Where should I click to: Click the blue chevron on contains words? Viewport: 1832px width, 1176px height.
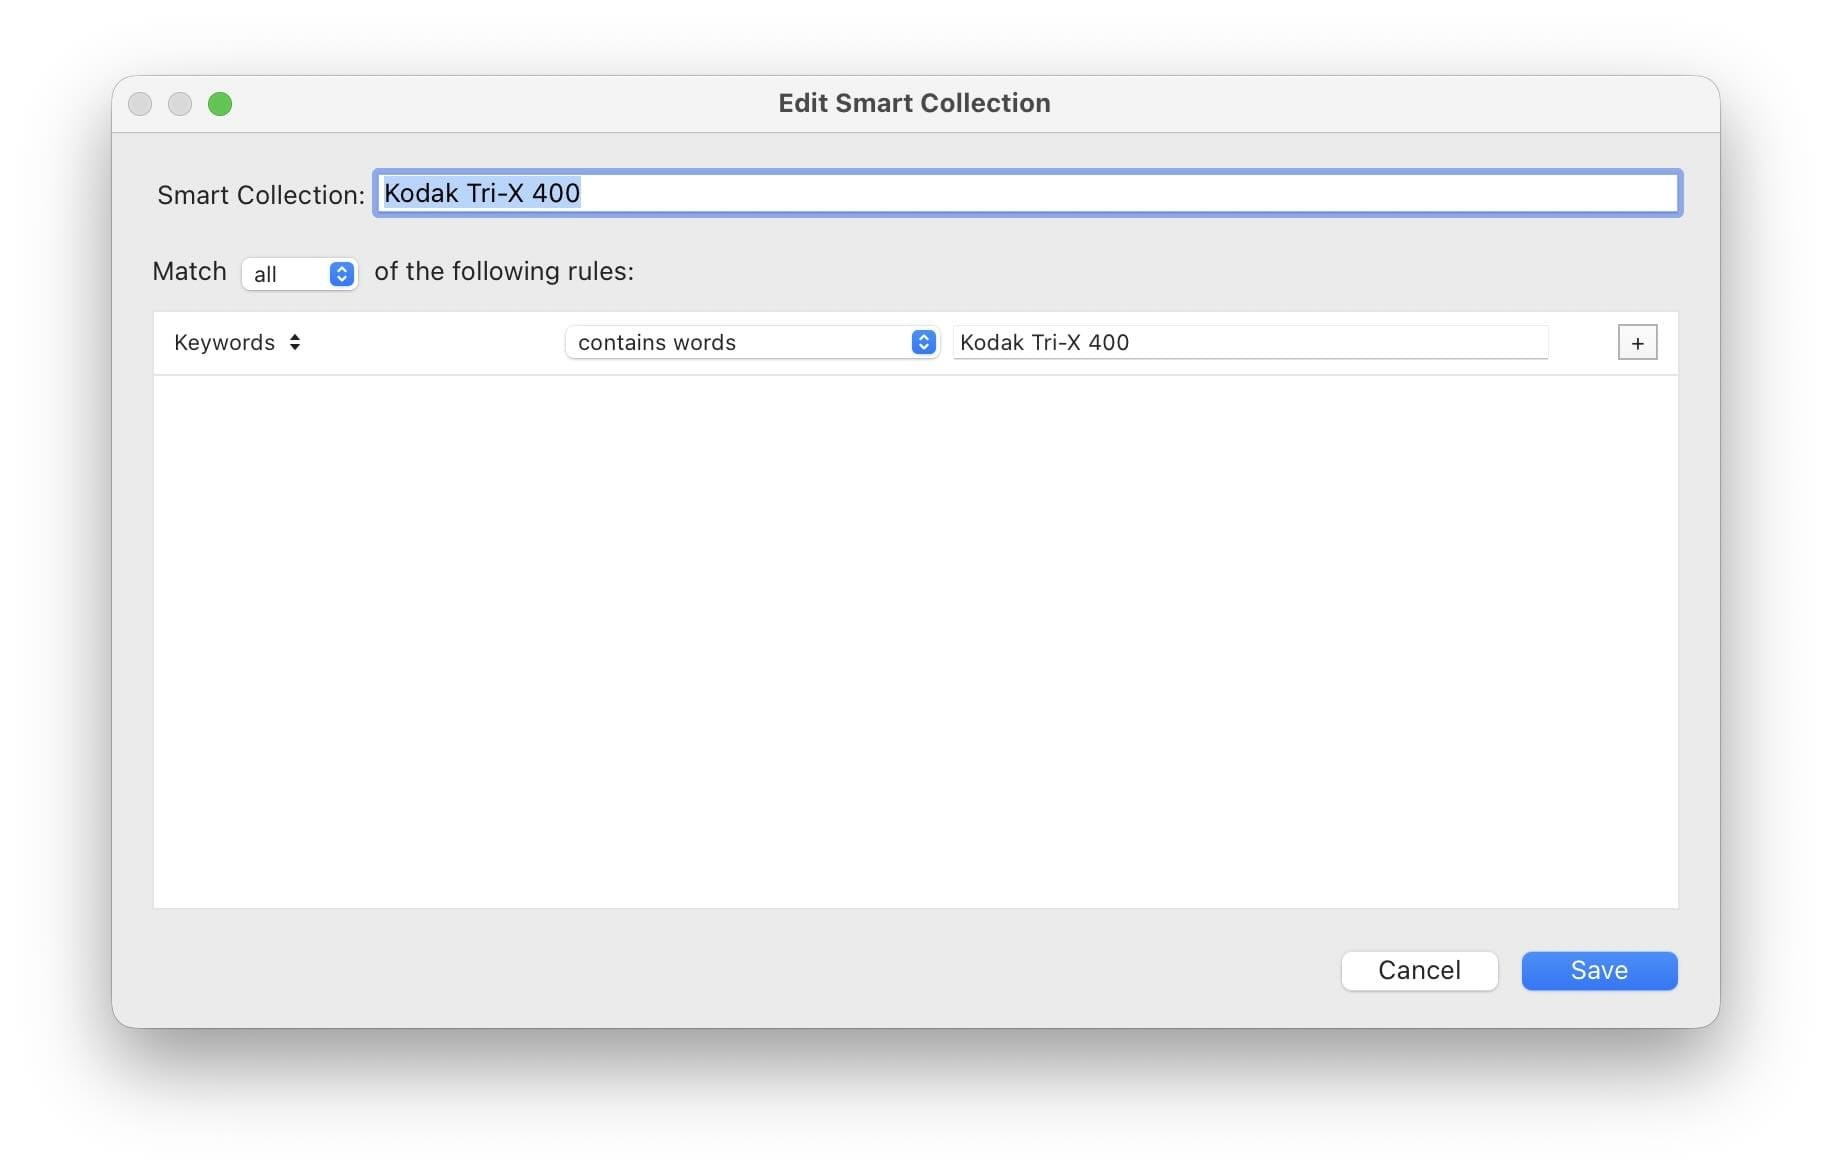[923, 343]
